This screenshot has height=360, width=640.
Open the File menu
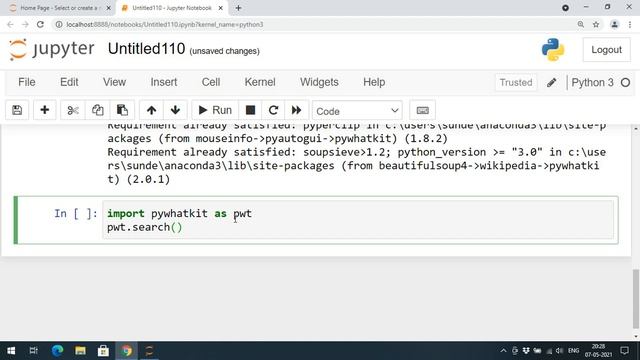(x=27, y=82)
